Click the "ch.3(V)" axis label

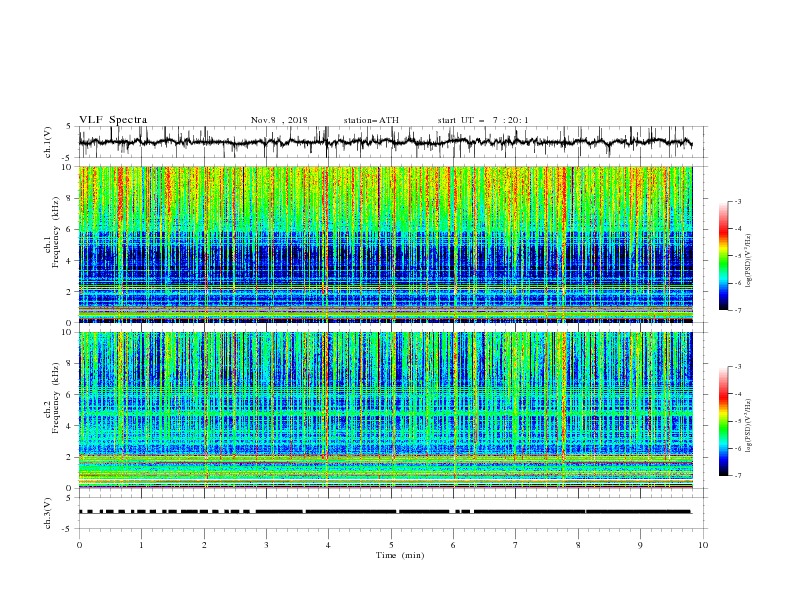point(48,513)
